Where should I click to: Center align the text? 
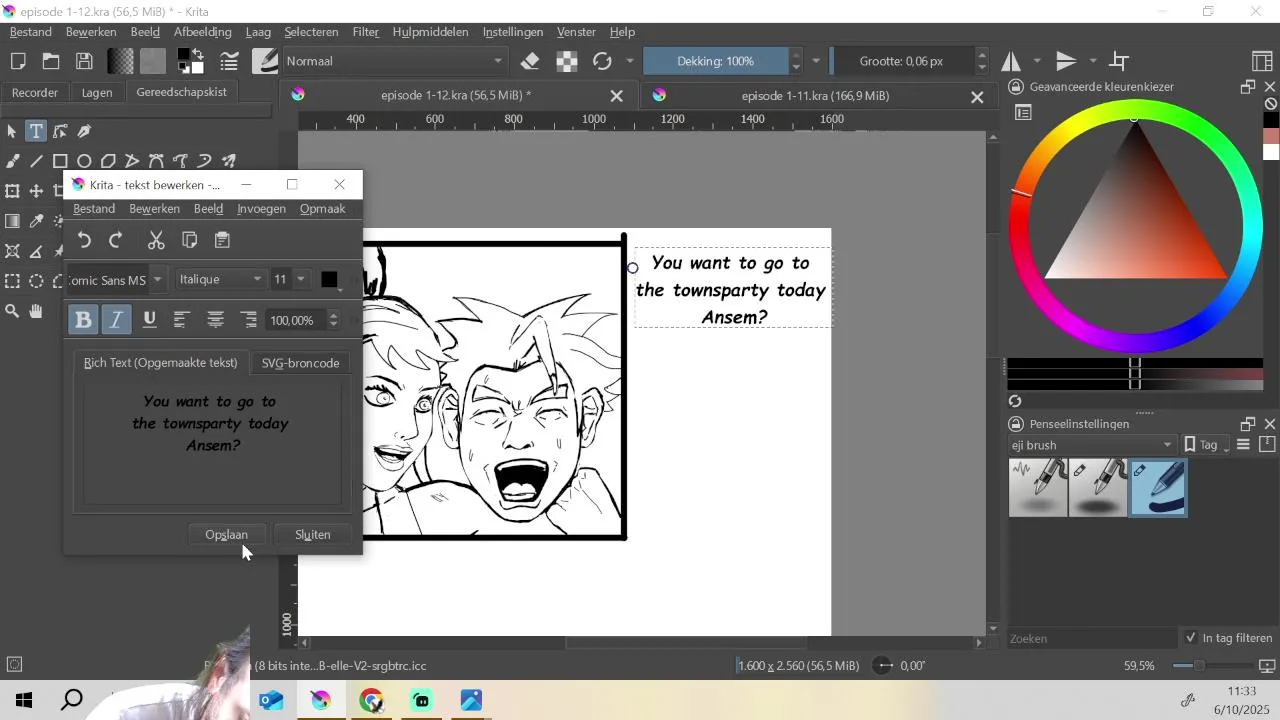point(215,320)
